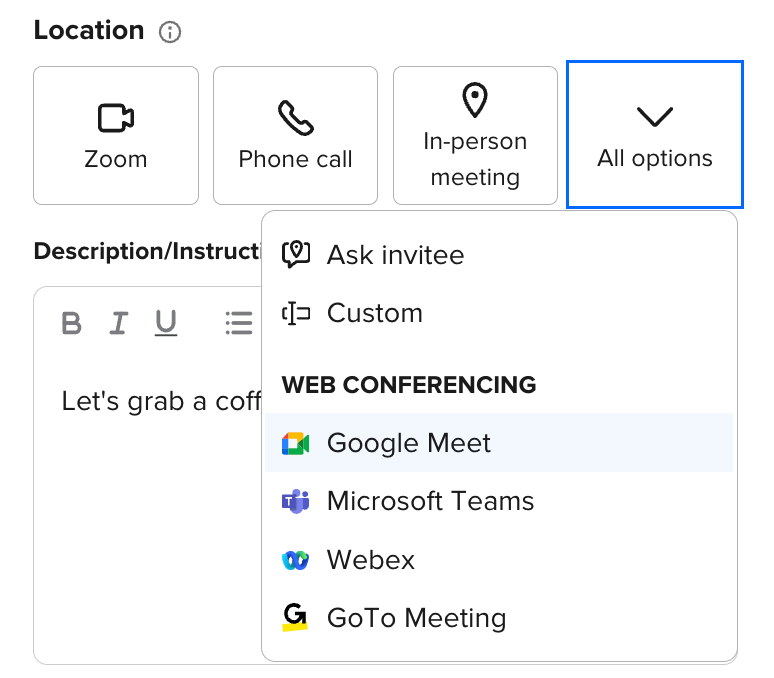
Task: Choose Webex from the list
Action: pos(370,559)
